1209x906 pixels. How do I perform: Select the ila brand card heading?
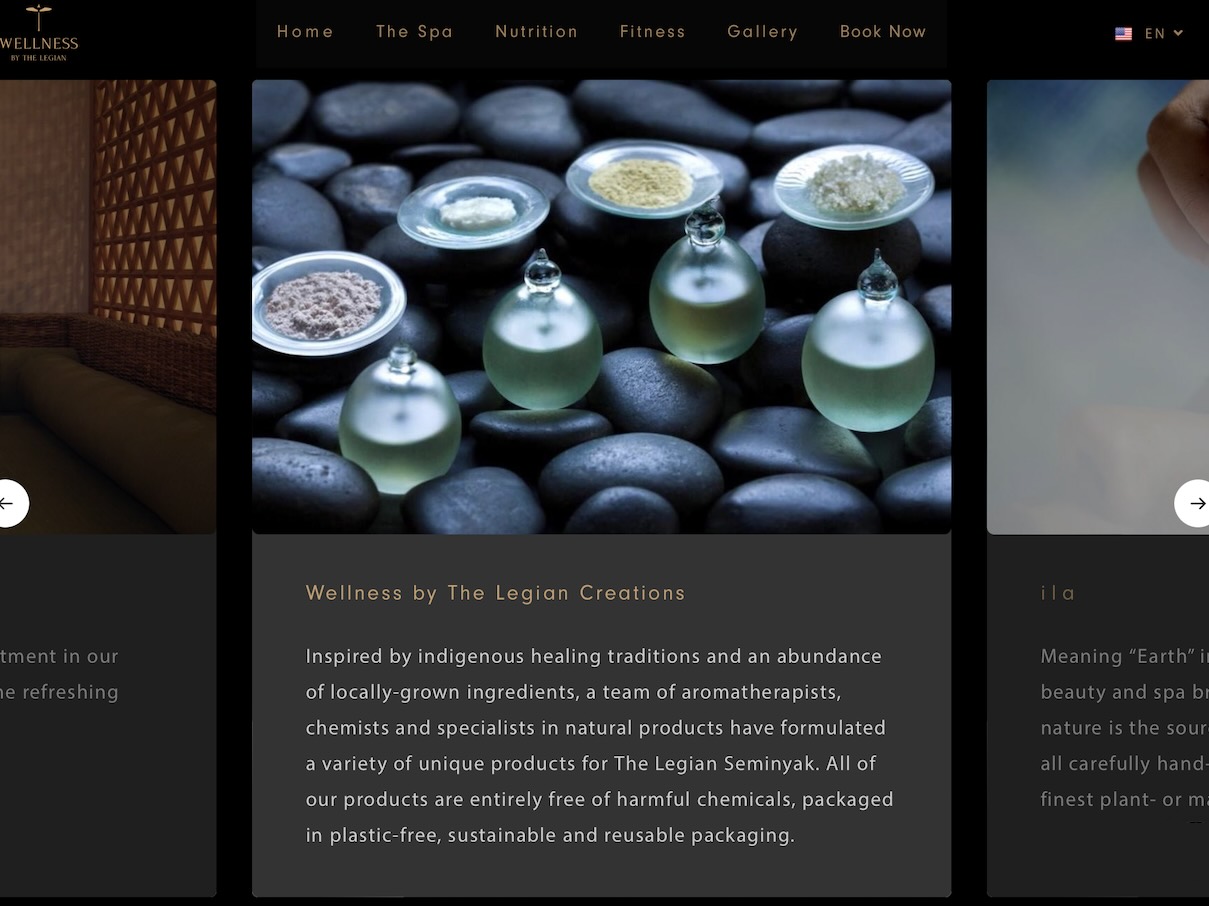coord(1058,593)
